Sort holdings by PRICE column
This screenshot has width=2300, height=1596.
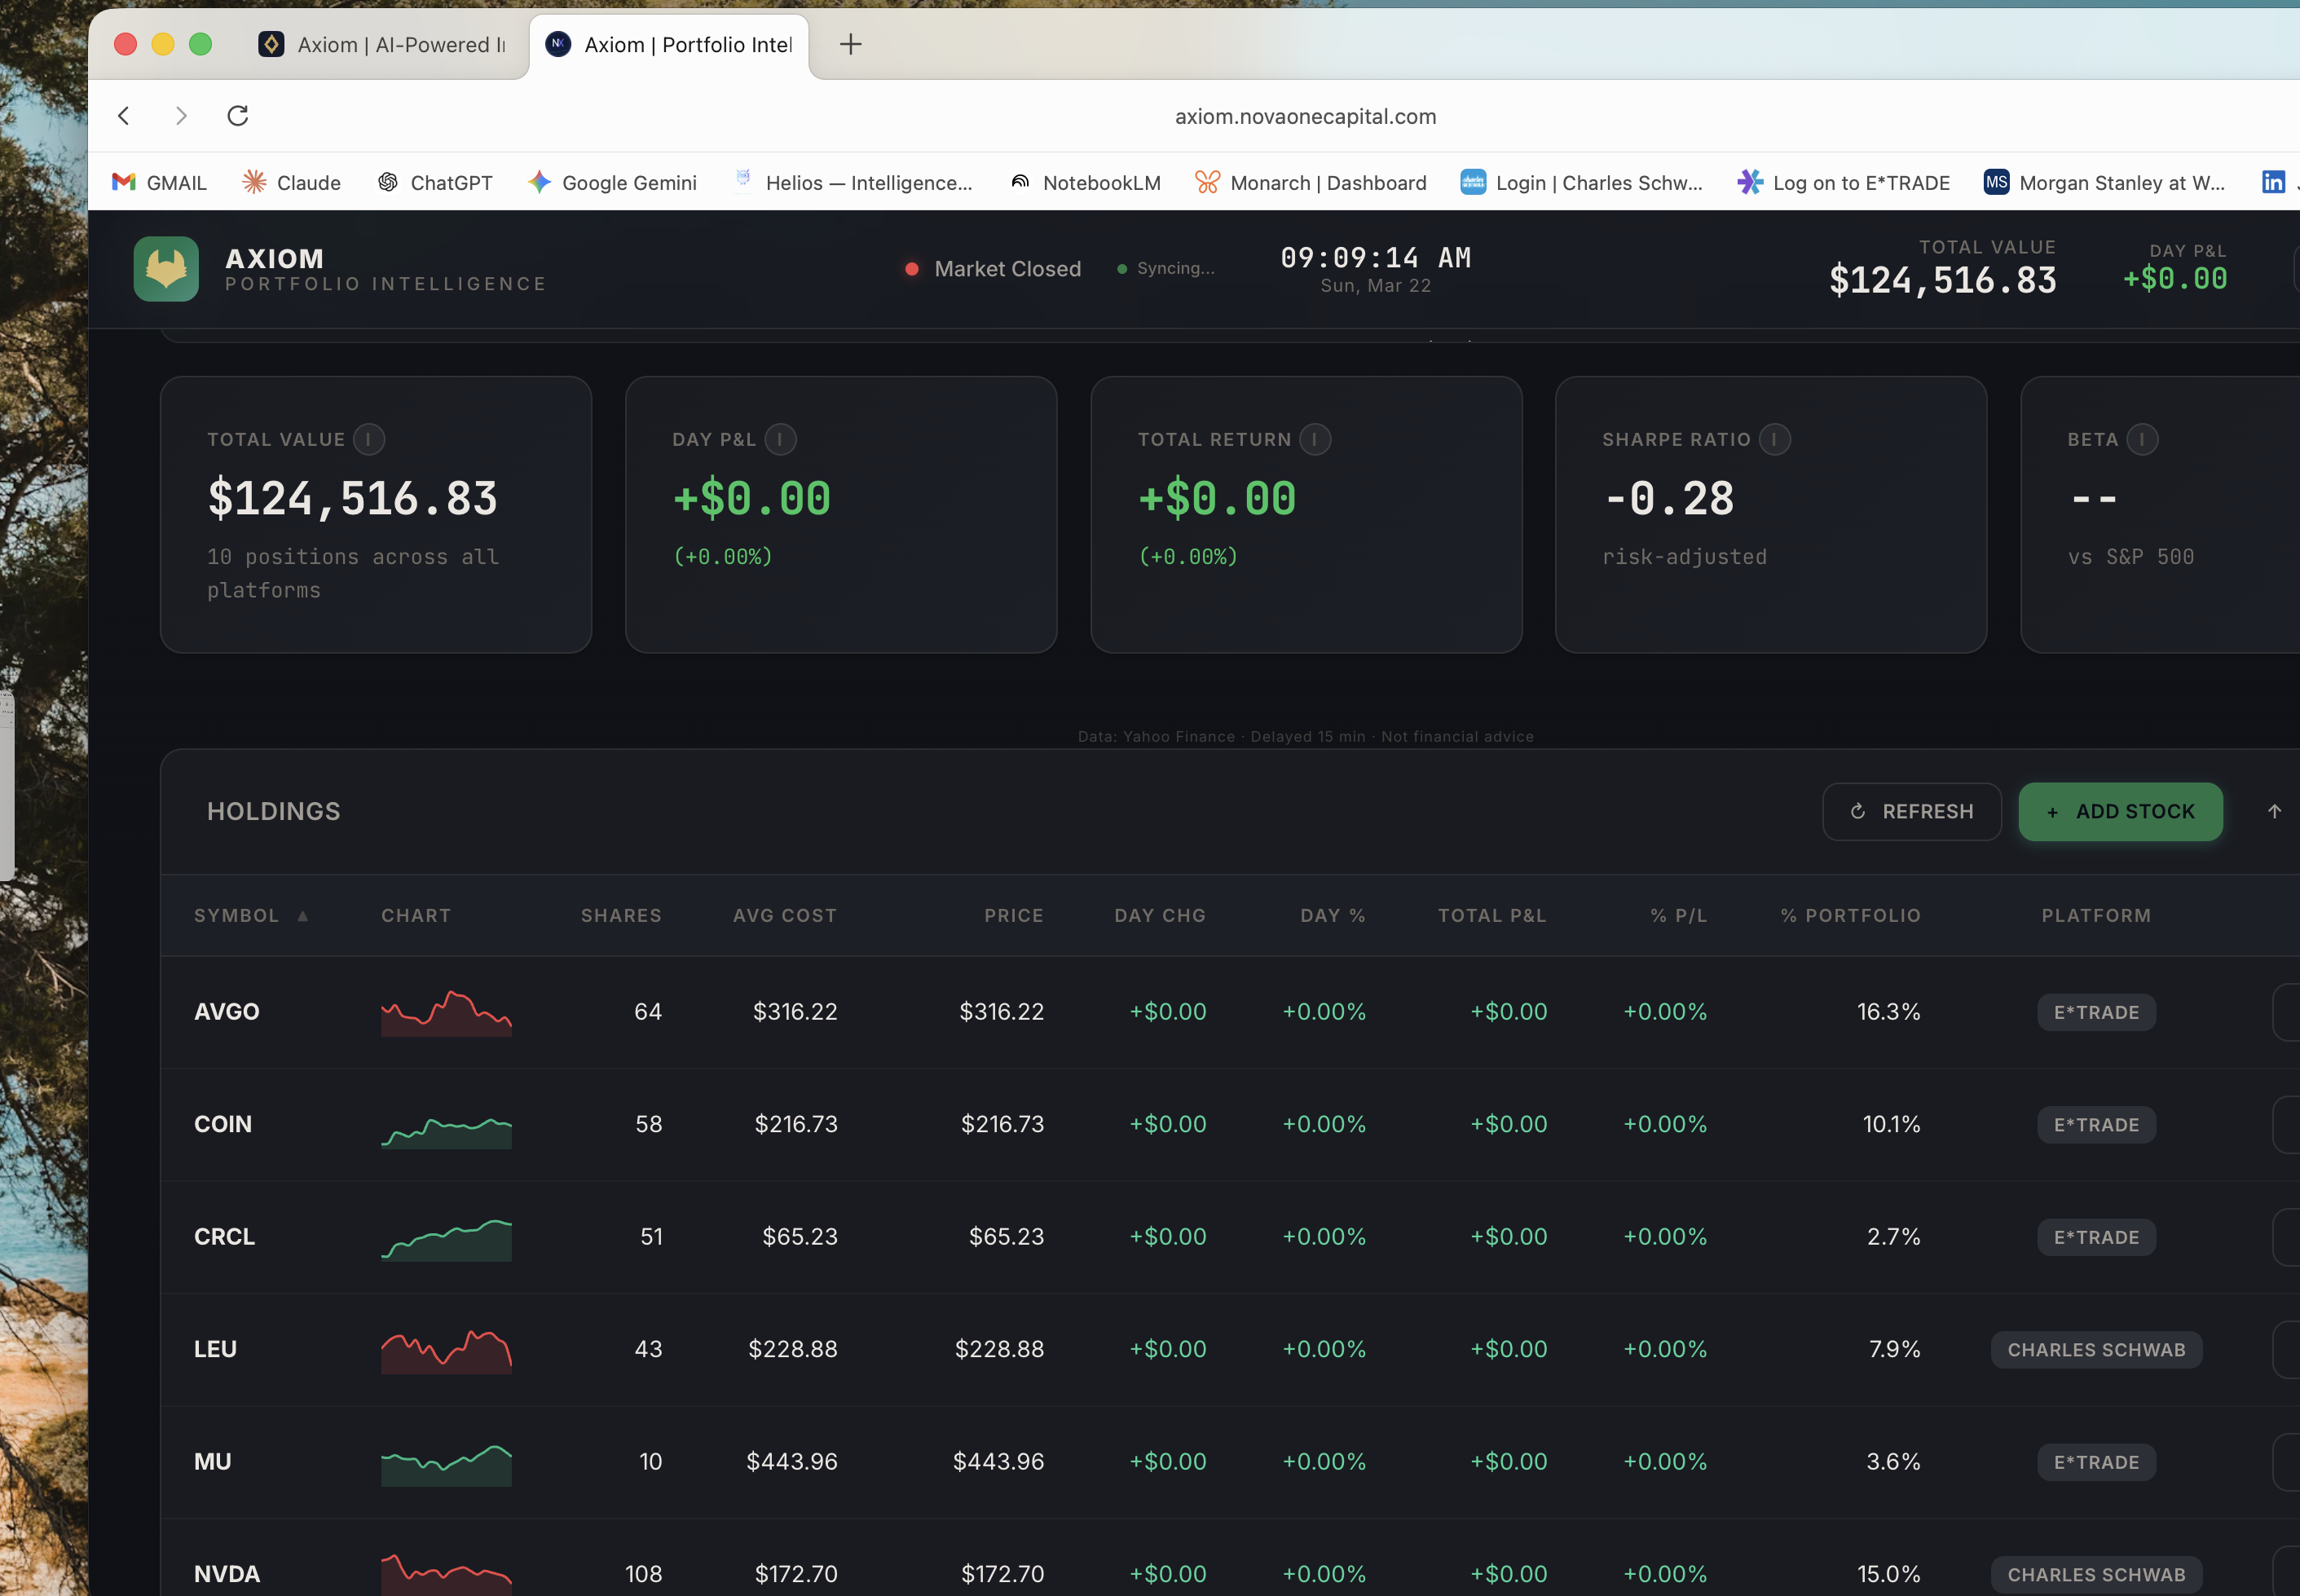pyautogui.click(x=1013, y=915)
